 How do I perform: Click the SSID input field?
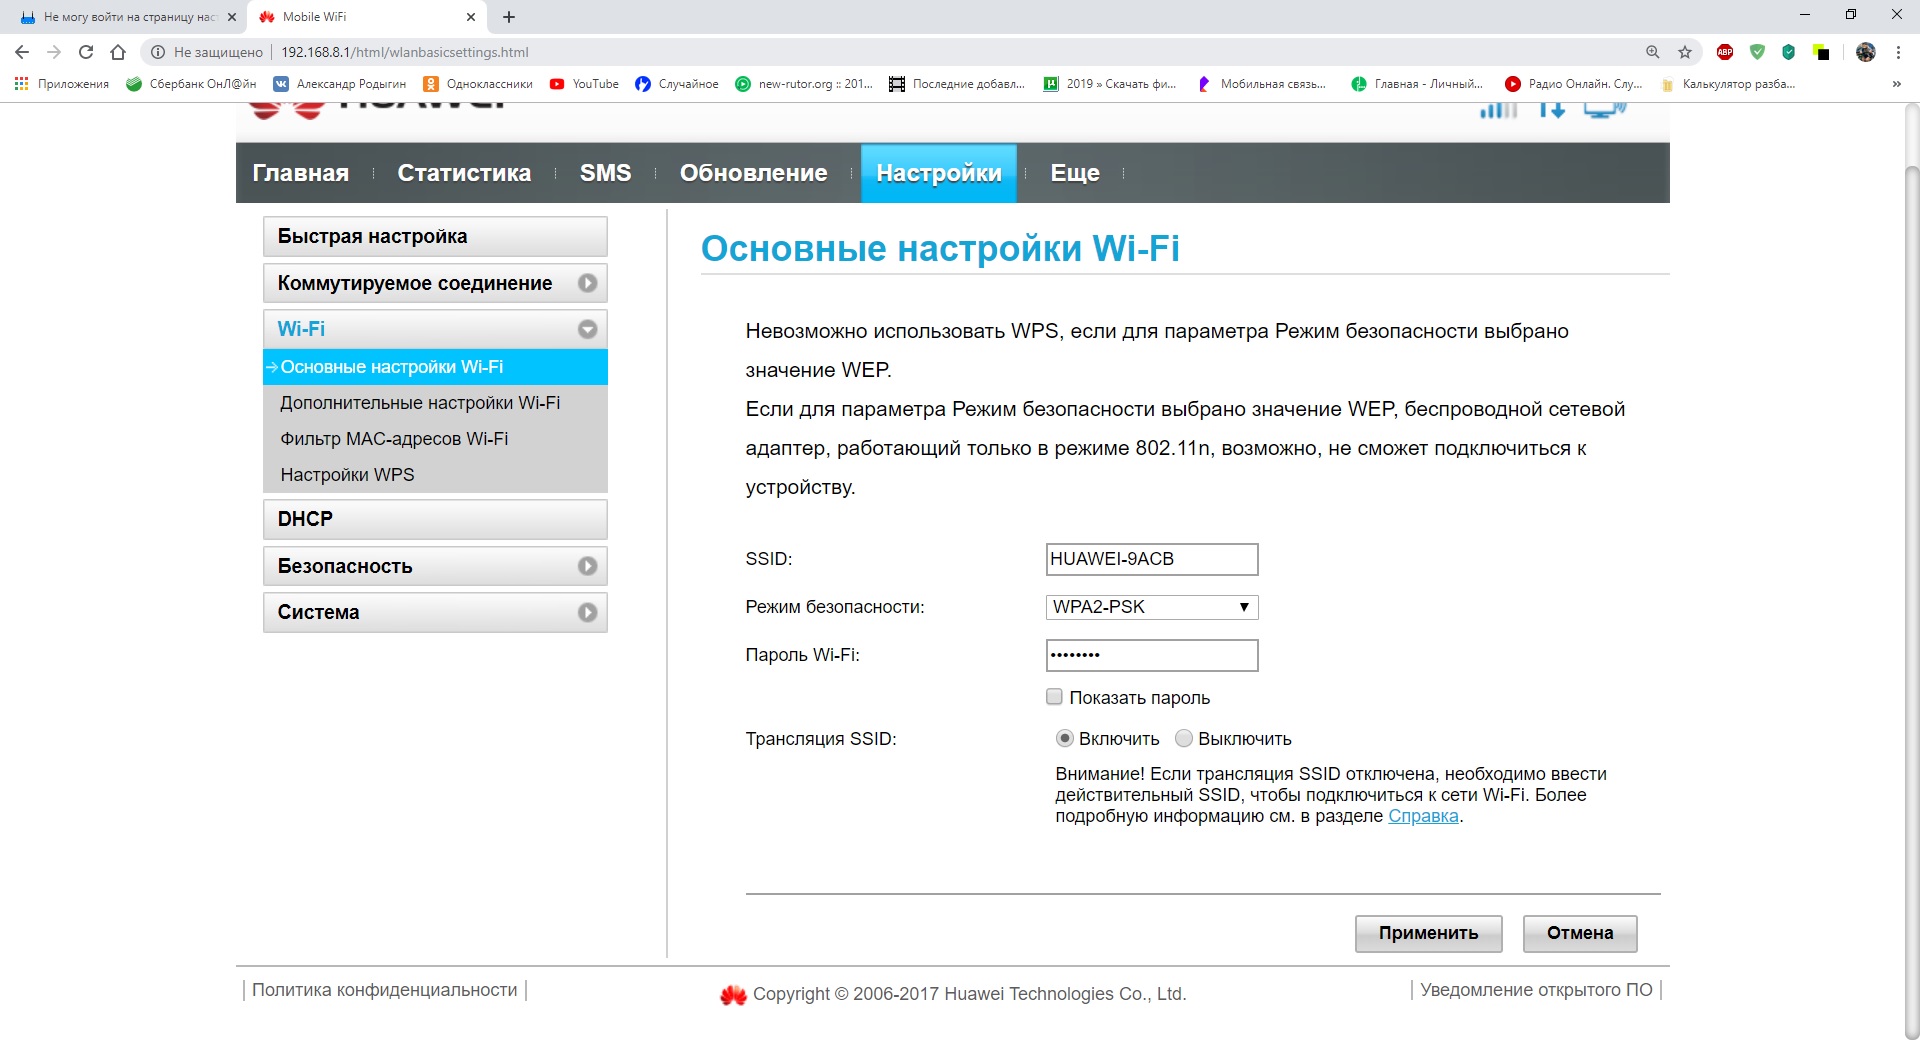(x=1152, y=559)
